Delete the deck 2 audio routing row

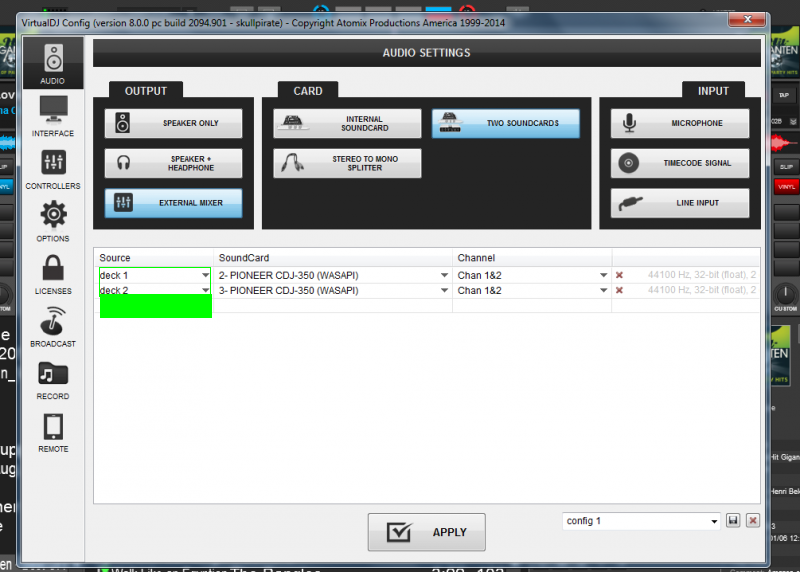619,290
